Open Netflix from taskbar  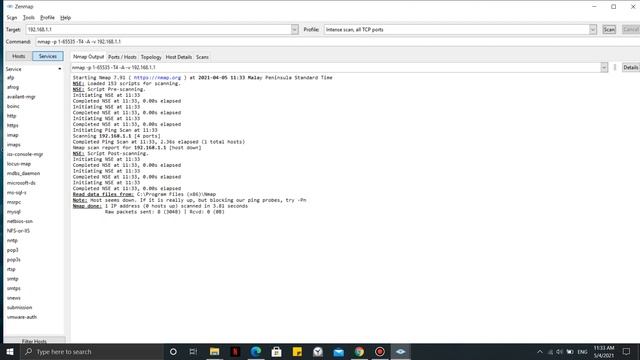pos(235,351)
